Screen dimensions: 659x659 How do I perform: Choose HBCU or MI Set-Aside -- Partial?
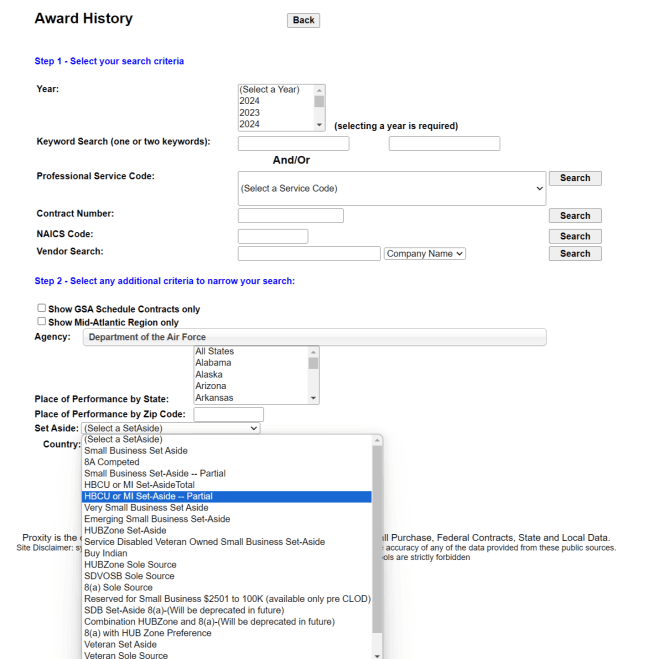[227, 496]
